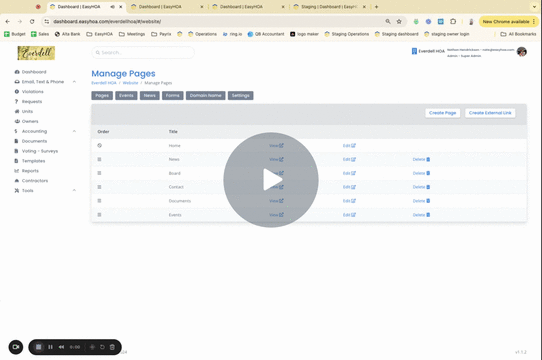The image size is (542, 360).
Task: Click the Create Page button
Action: coord(442,113)
